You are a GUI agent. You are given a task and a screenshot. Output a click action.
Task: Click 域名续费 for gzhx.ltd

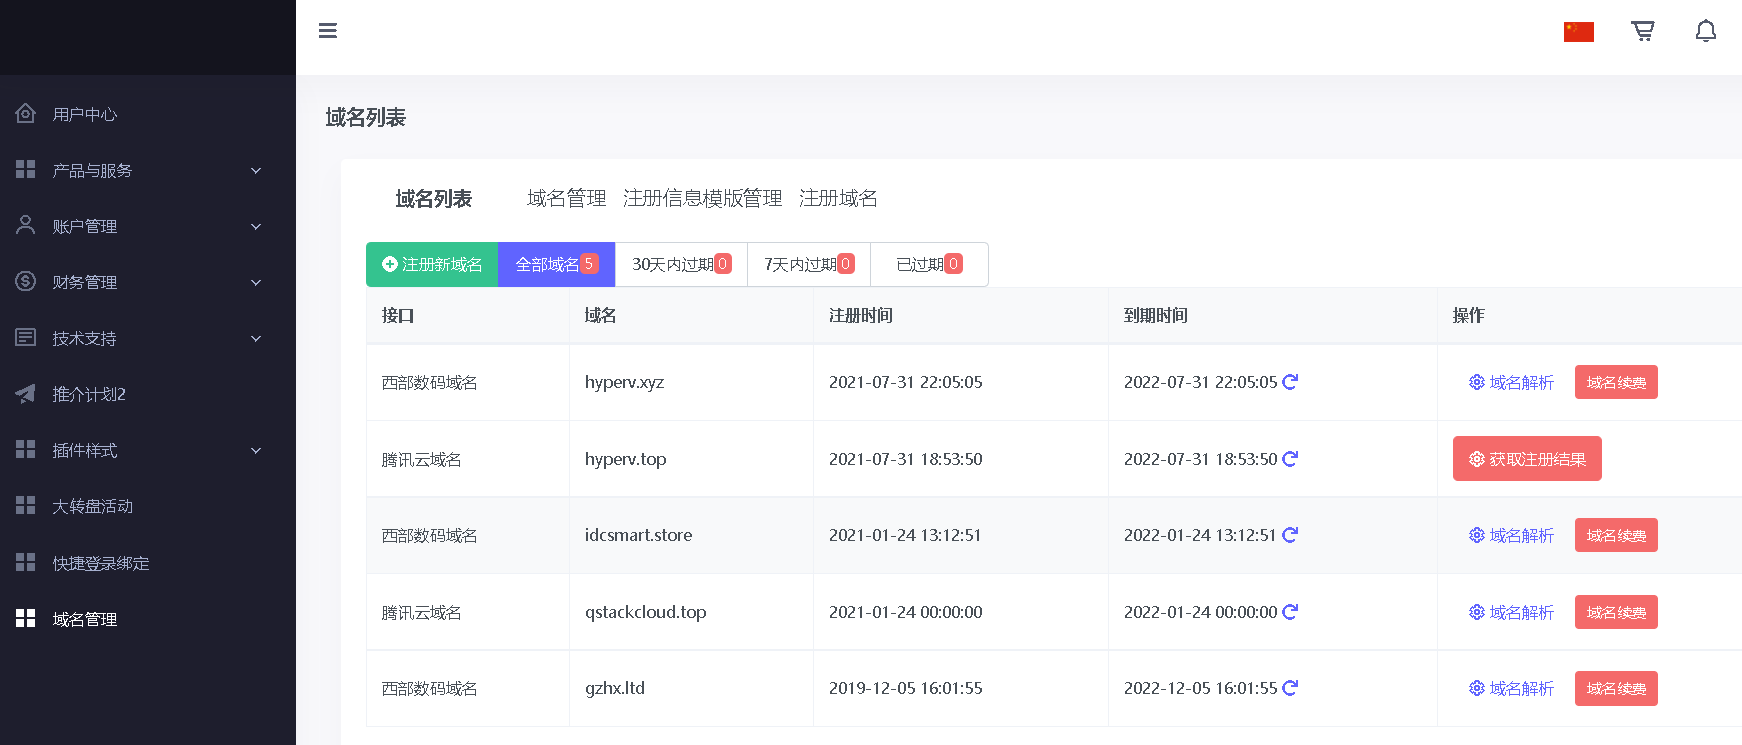[1616, 688]
